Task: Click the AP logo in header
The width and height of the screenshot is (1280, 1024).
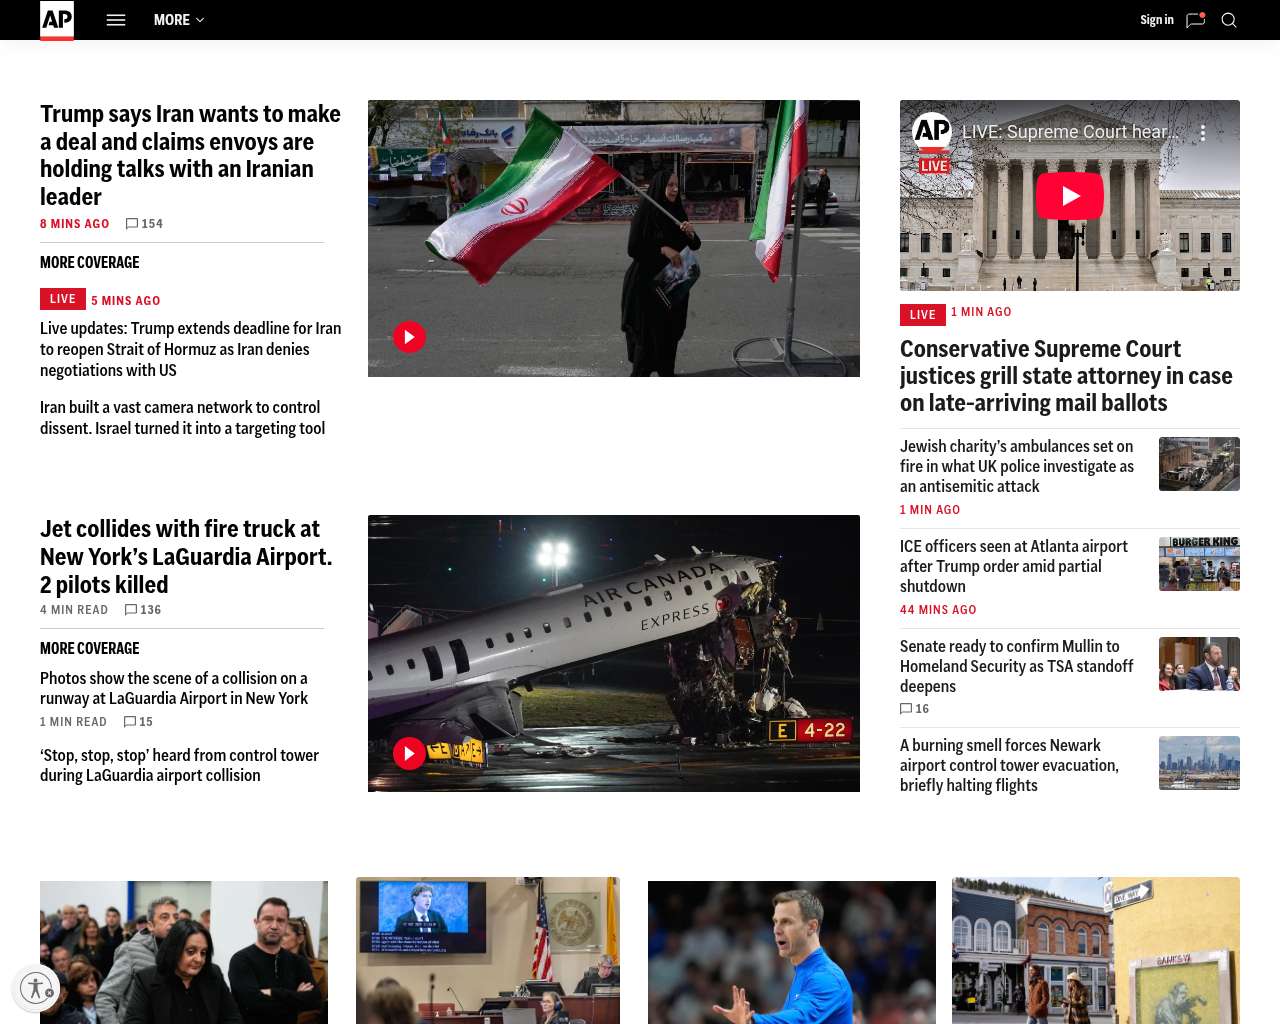Action: coord(57,20)
